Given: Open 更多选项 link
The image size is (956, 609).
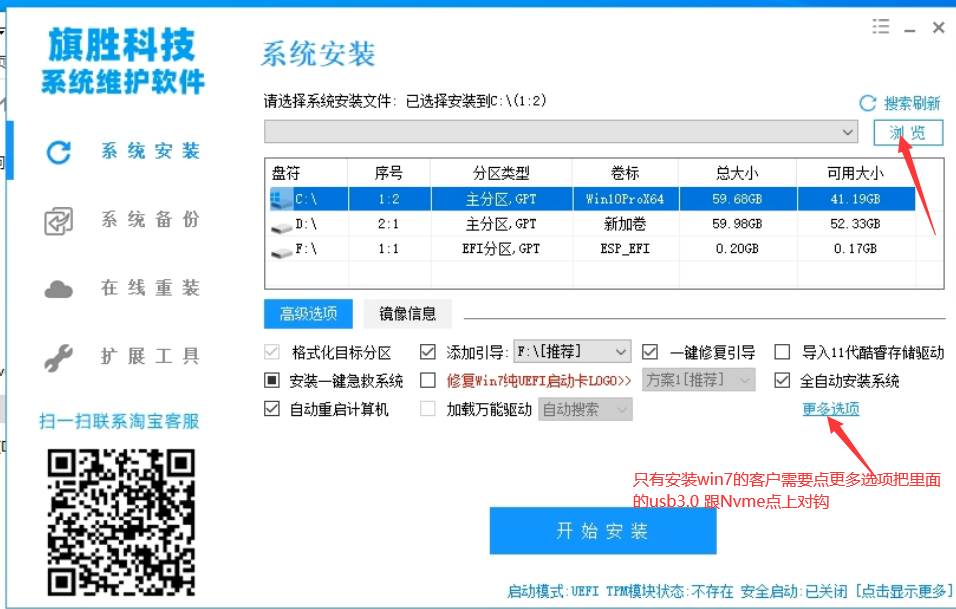Looking at the screenshot, I should (830, 409).
